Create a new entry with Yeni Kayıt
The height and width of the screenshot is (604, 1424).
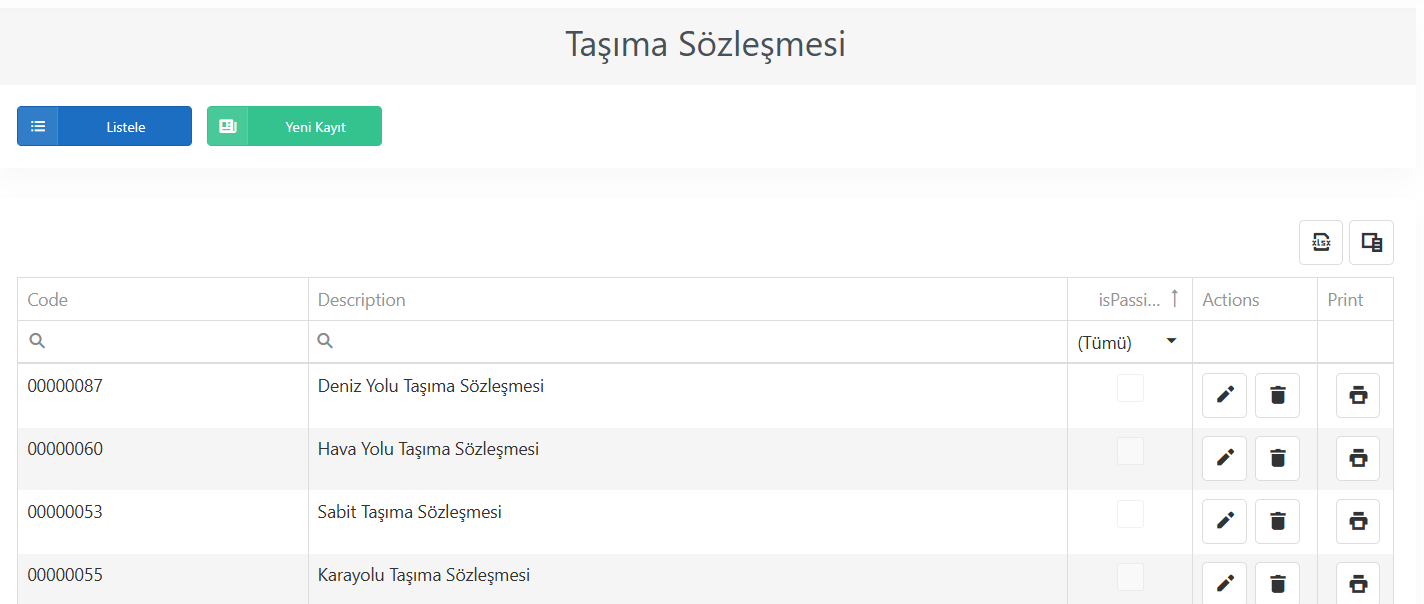[294, 126]
